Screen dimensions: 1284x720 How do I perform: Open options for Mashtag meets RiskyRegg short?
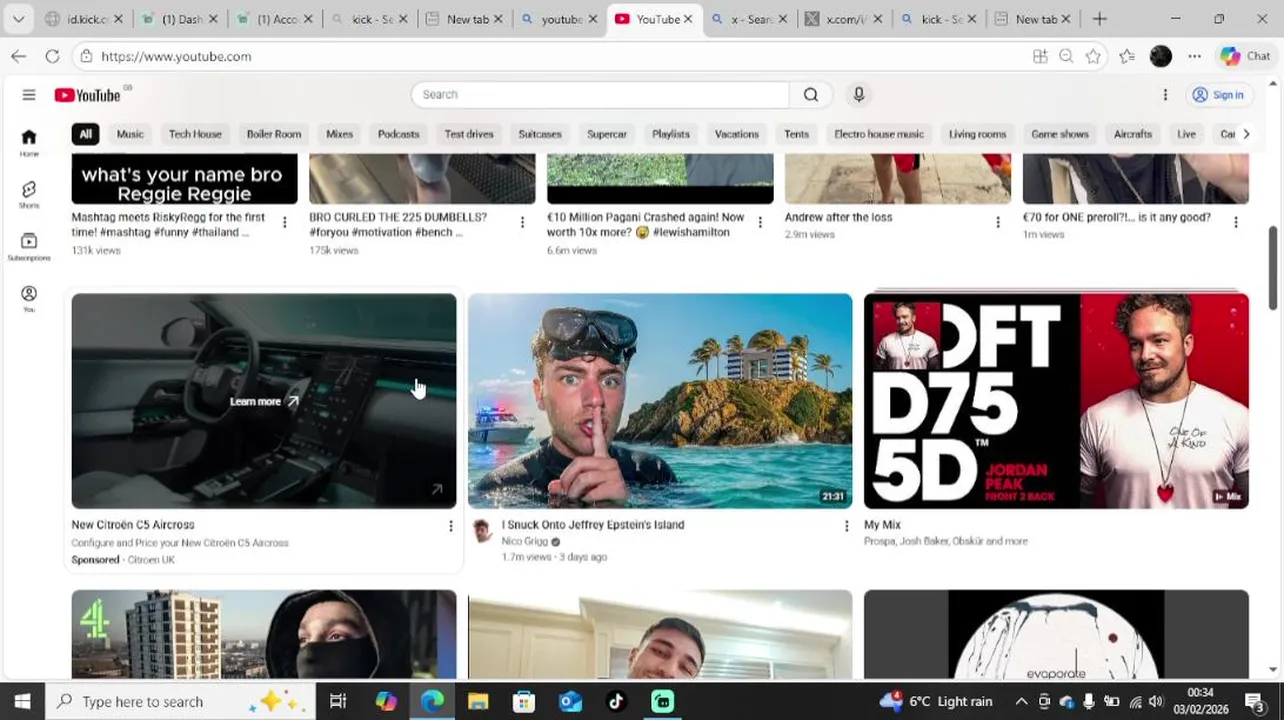tap(284, 222)
